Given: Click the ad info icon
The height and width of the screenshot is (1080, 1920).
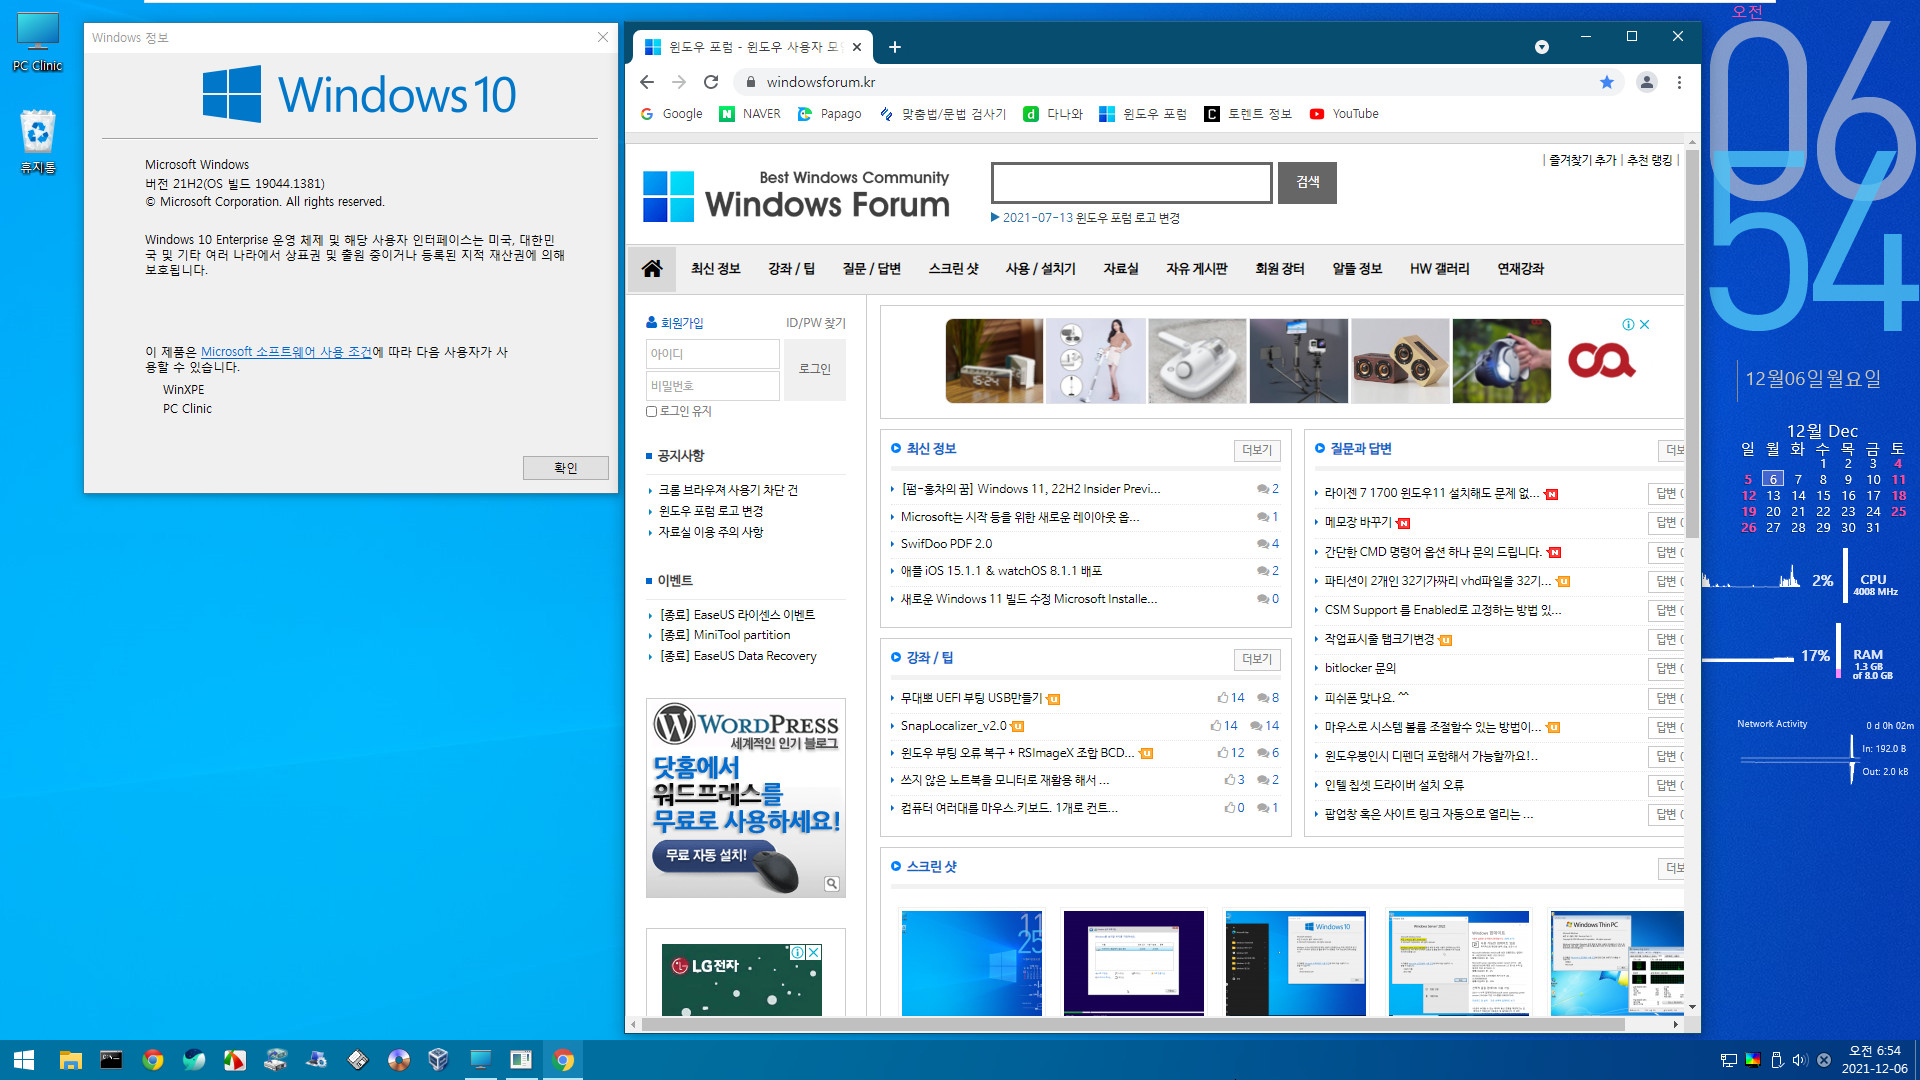Looking at the screenshot, I should [1628, 324].
